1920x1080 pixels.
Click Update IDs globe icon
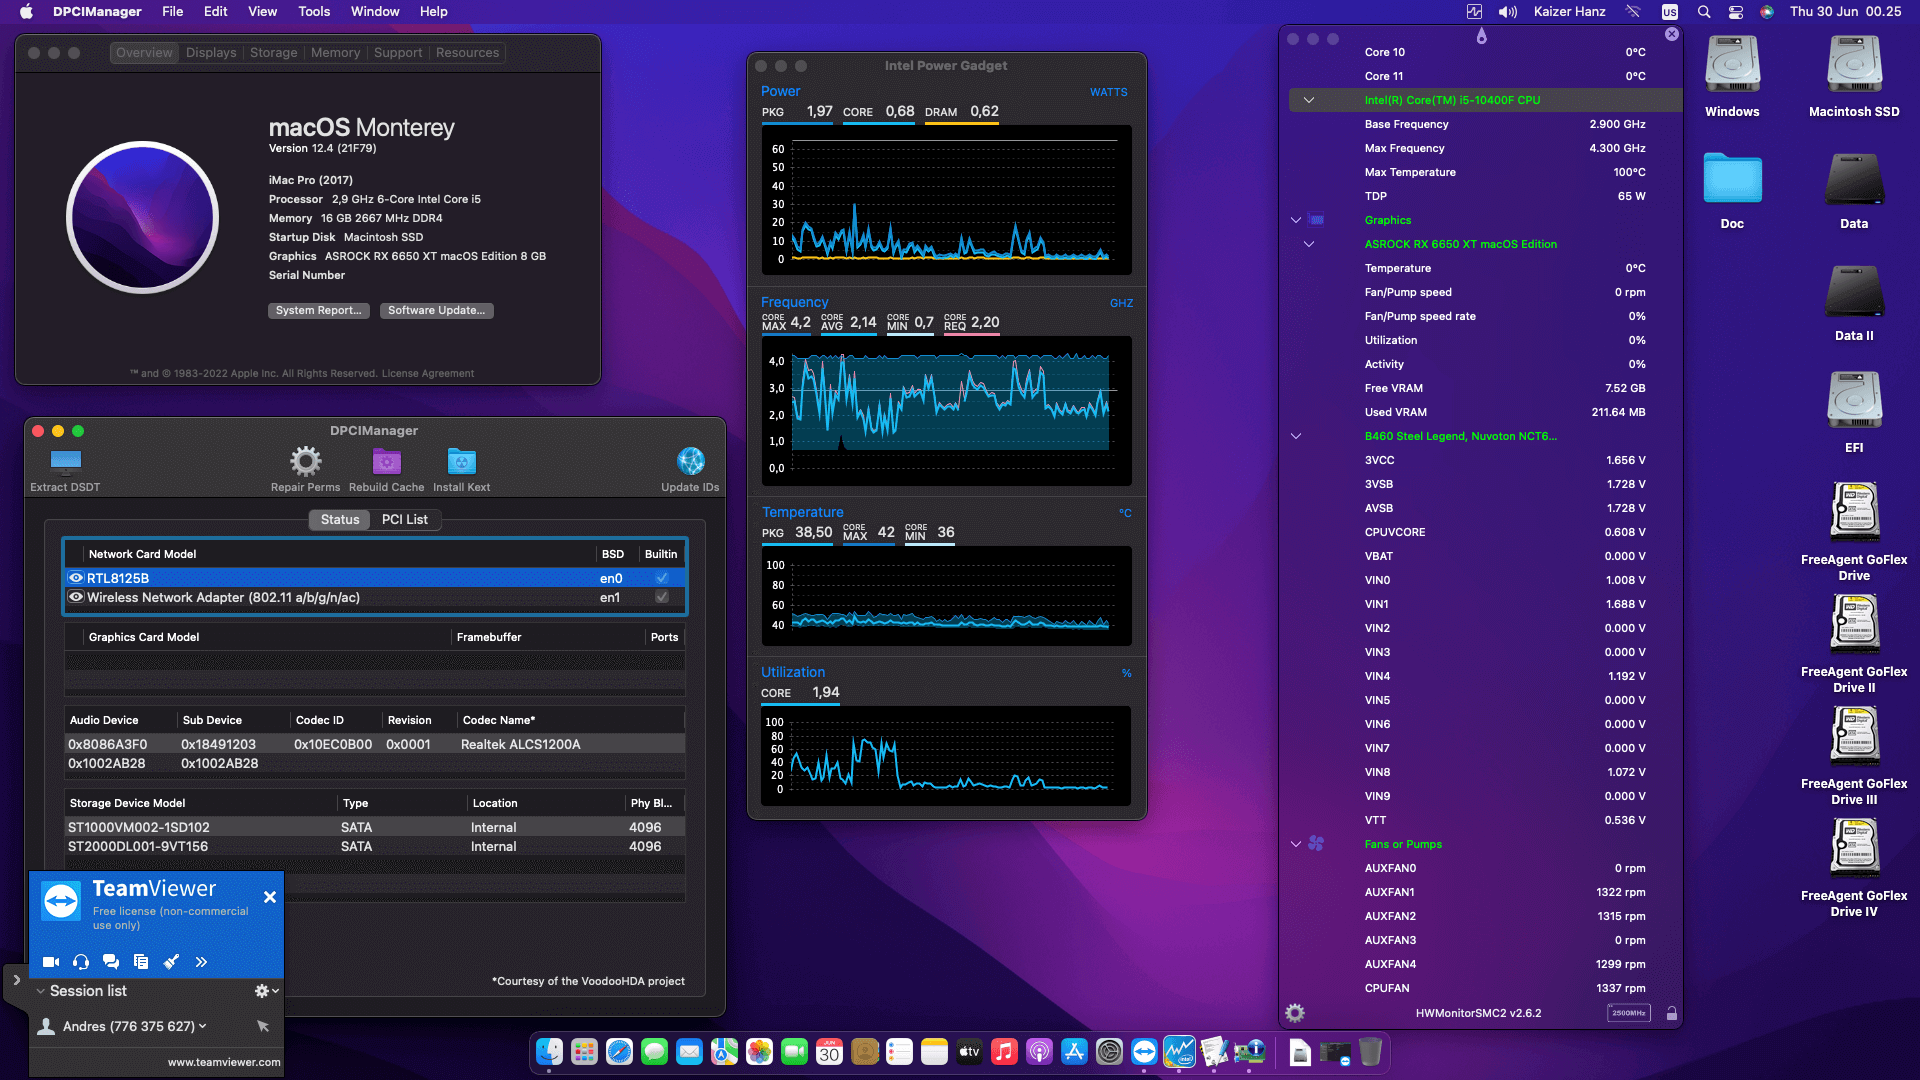coord(690,461)
